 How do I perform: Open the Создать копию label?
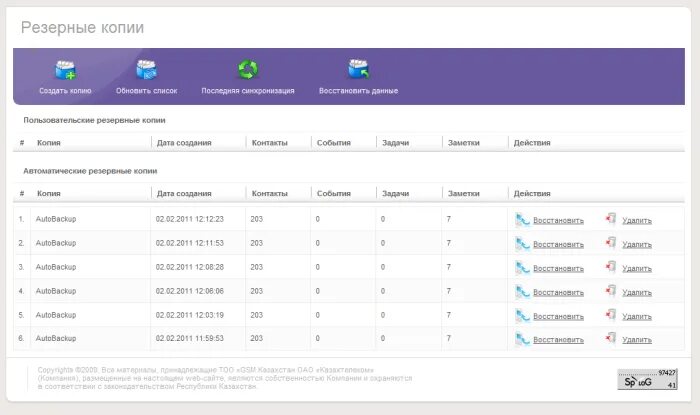pyautogui.click(x=65, y=91)
